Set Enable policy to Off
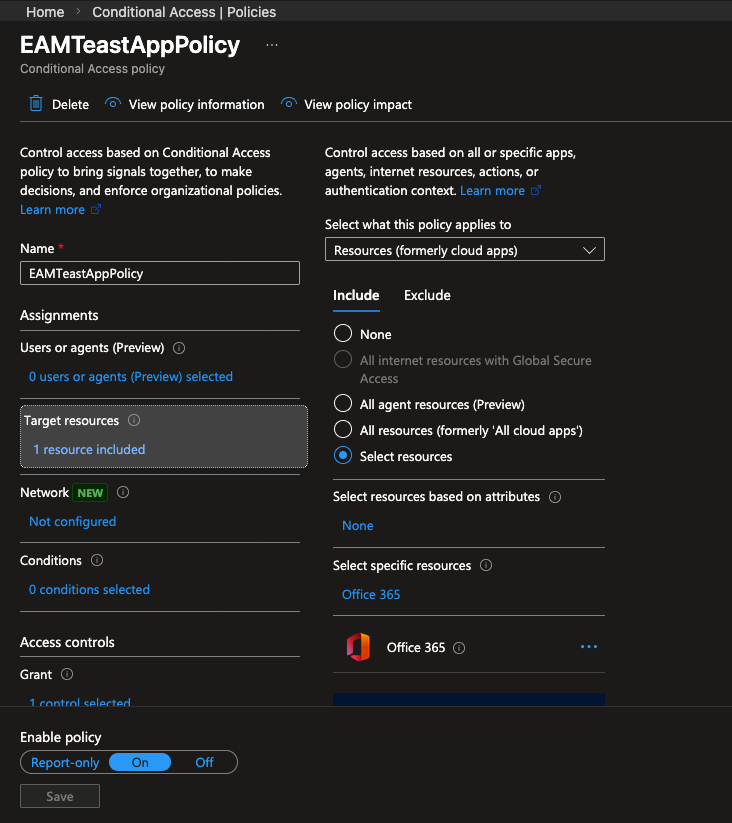 pos(205,763)
